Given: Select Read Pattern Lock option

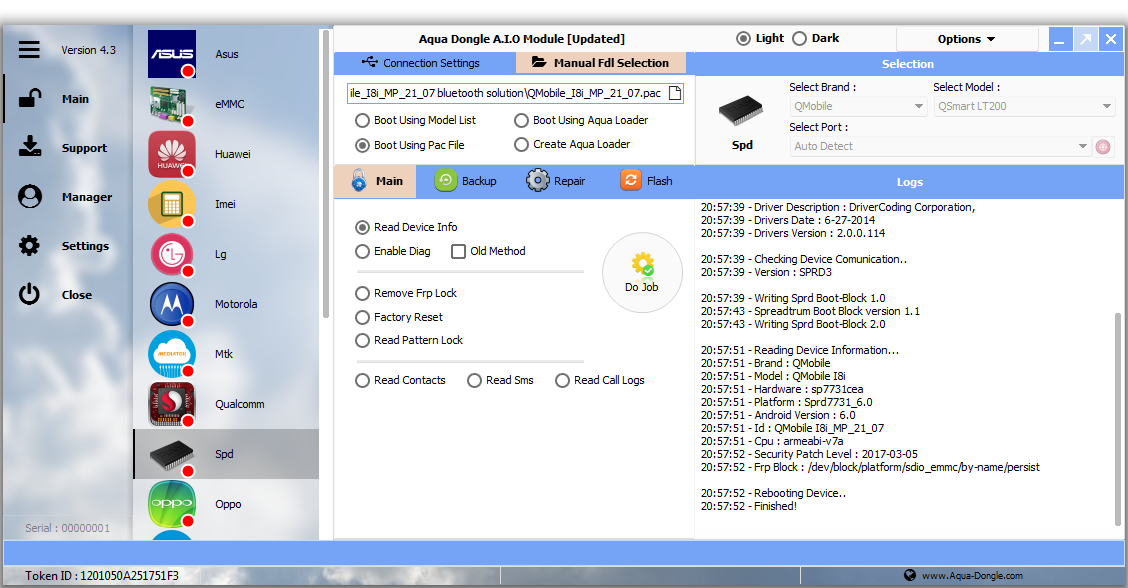Looking at the screenshot, I should [x=363, y=340].
